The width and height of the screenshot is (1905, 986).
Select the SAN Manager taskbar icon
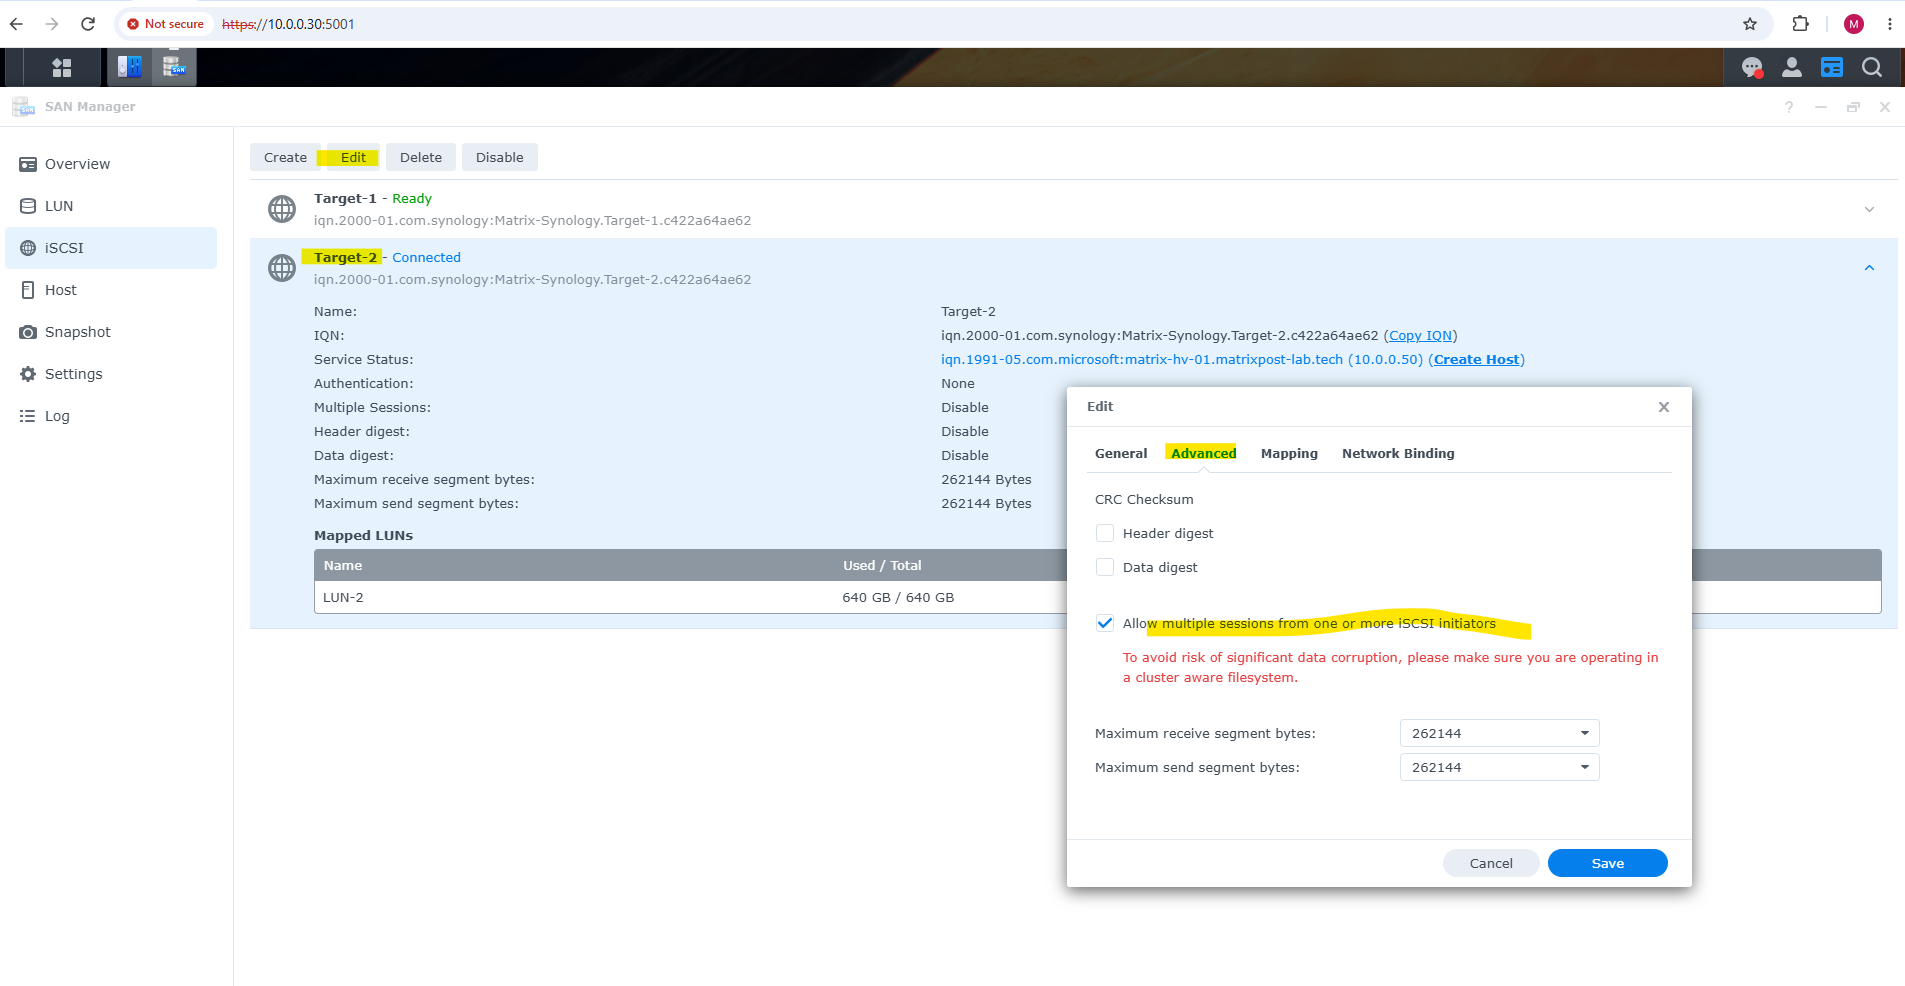(175, 67)
